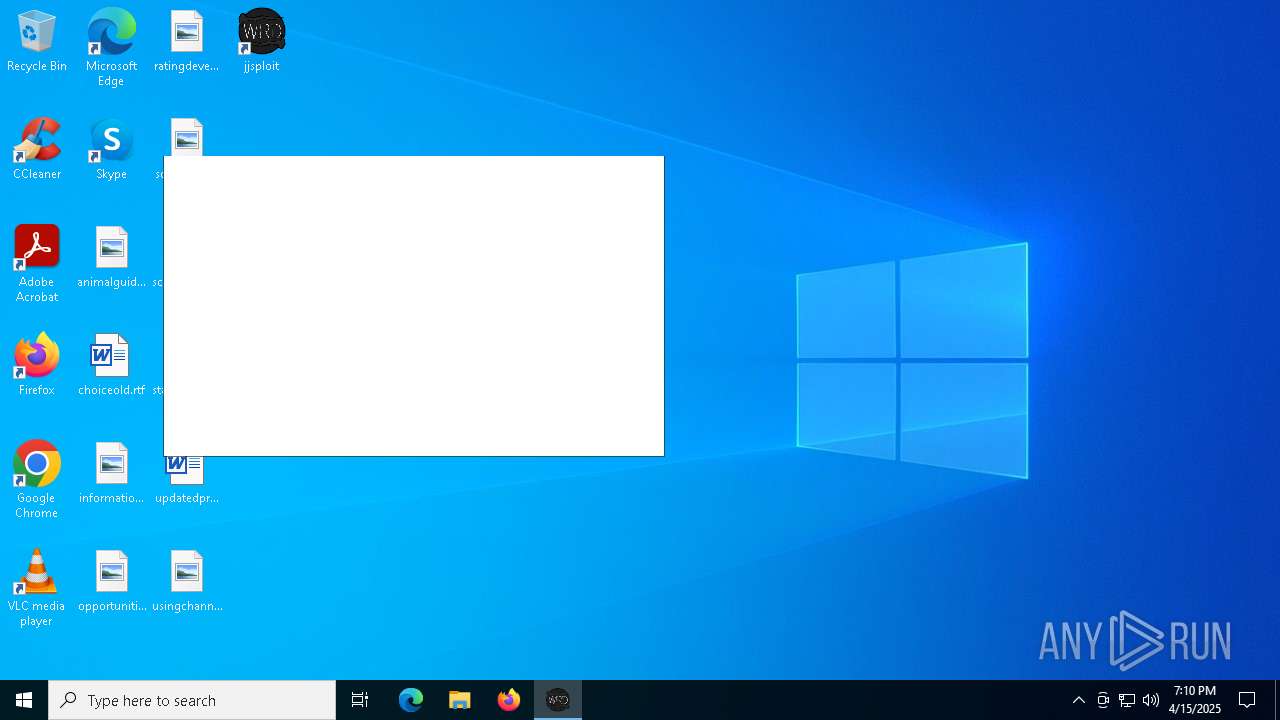Open the notification Action Center
The height and width of the screenshot is (720, 1280).
(1247, 700)
